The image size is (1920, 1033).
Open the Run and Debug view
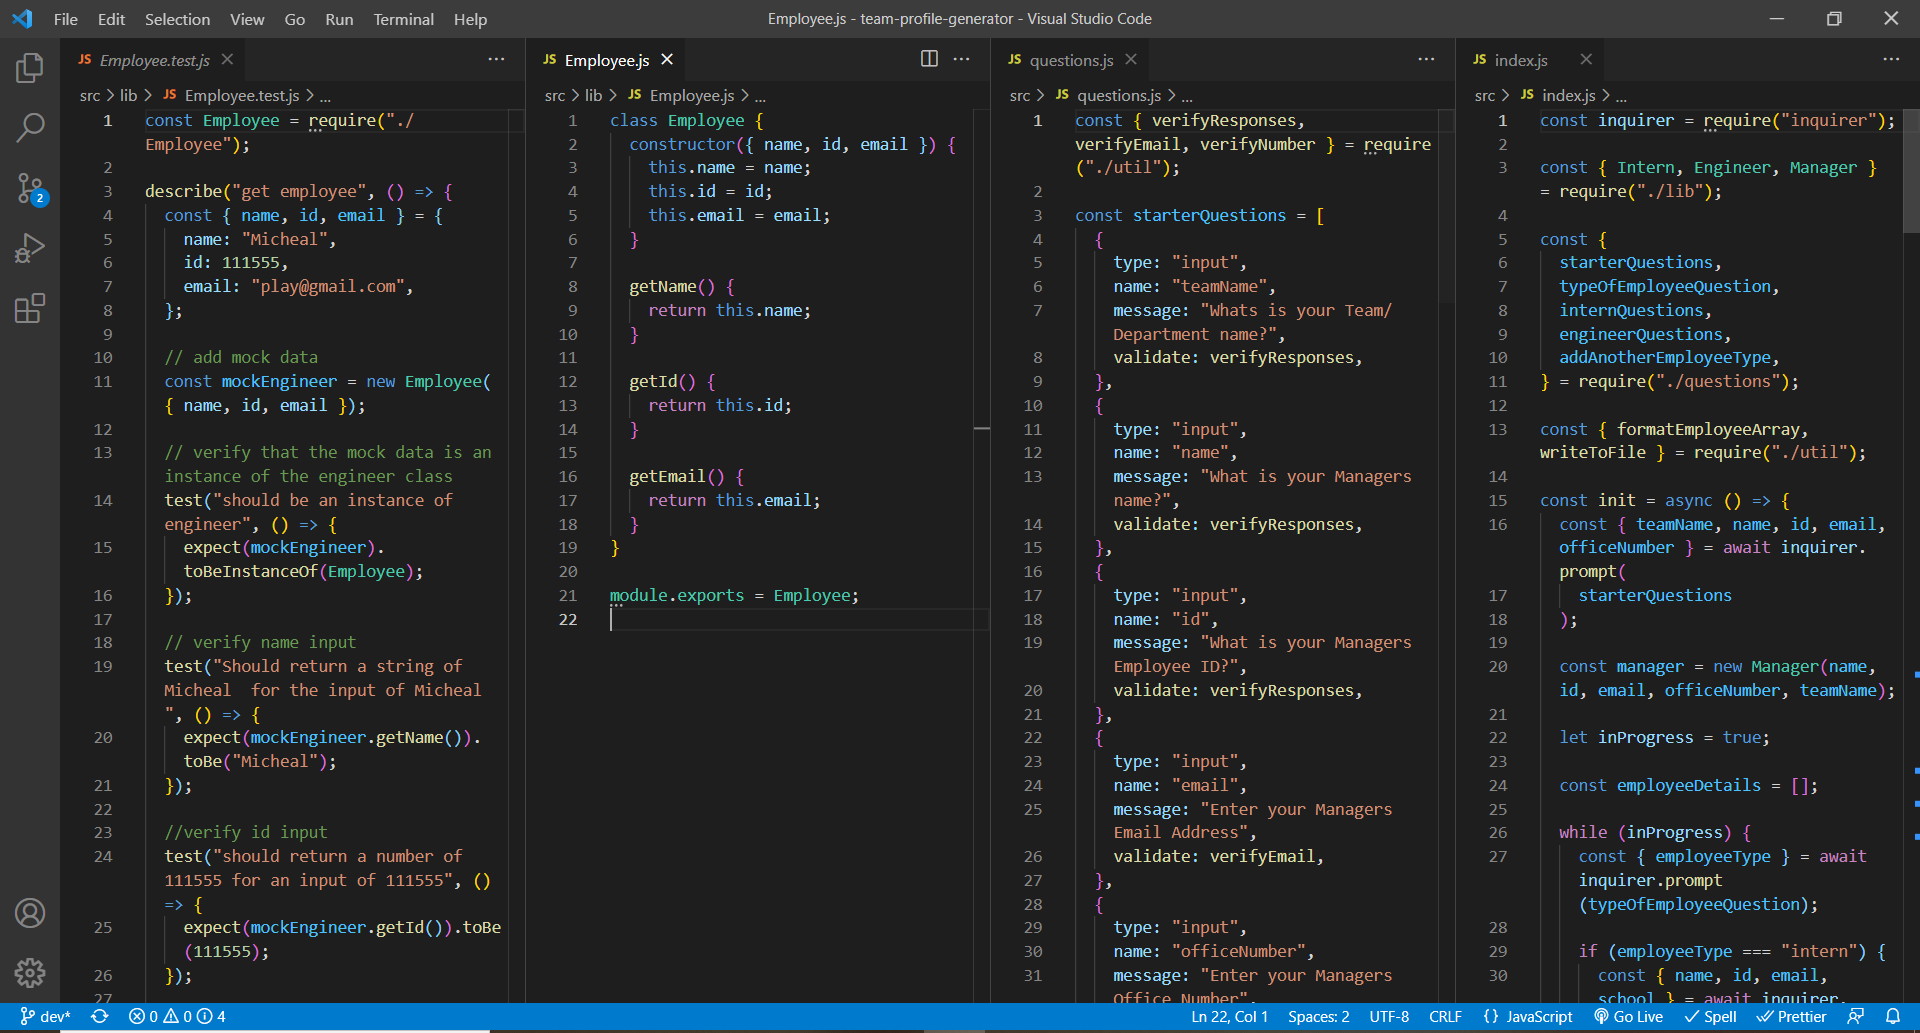(30, 248)
